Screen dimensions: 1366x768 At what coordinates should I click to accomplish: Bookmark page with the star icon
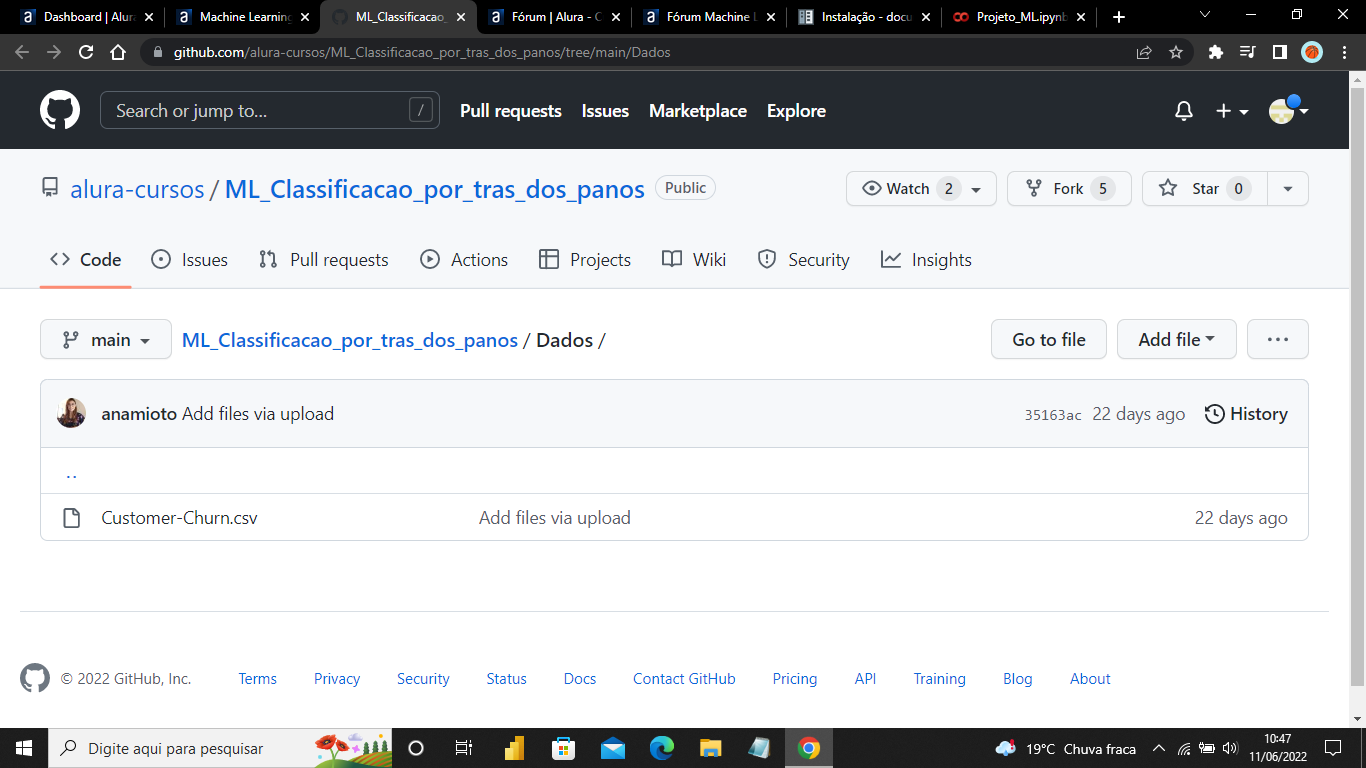pos(1176,52)
